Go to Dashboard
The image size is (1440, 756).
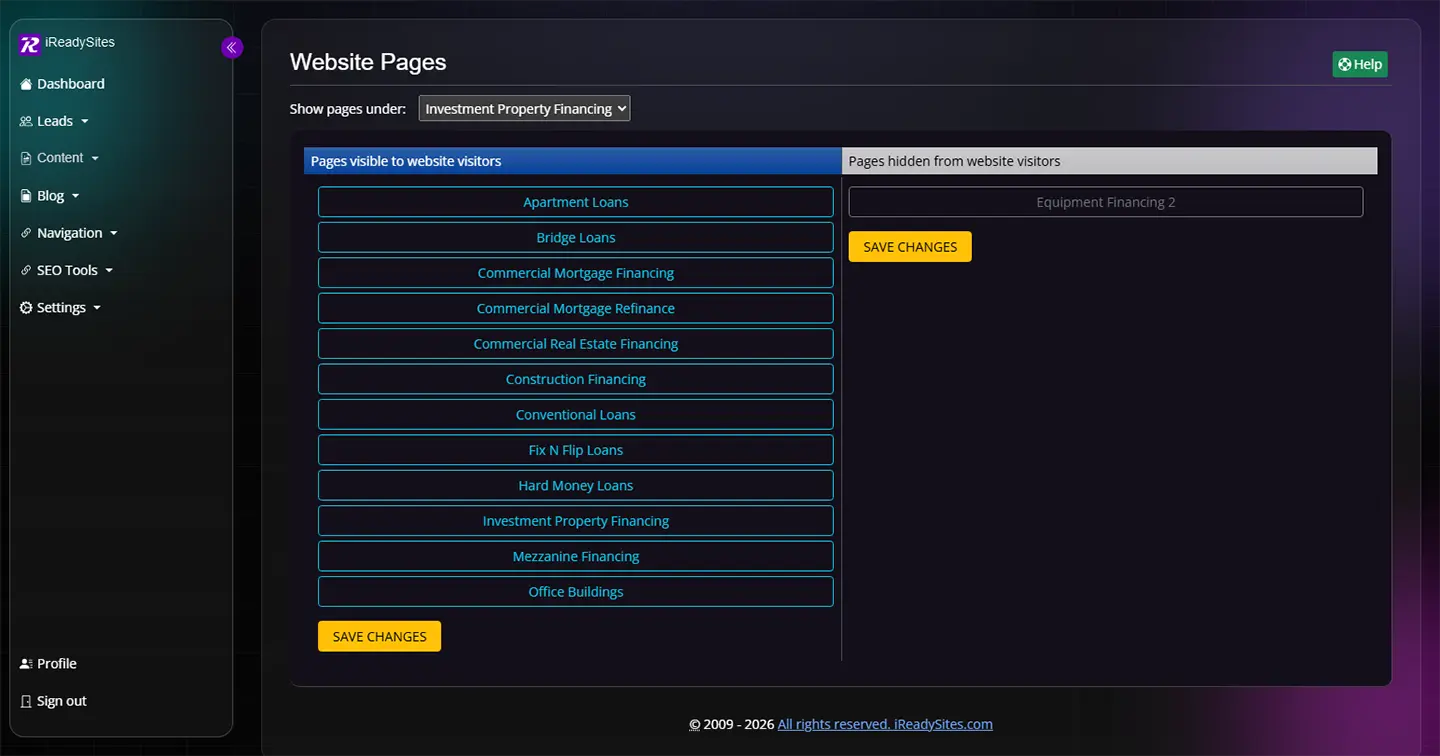[62, 84]
